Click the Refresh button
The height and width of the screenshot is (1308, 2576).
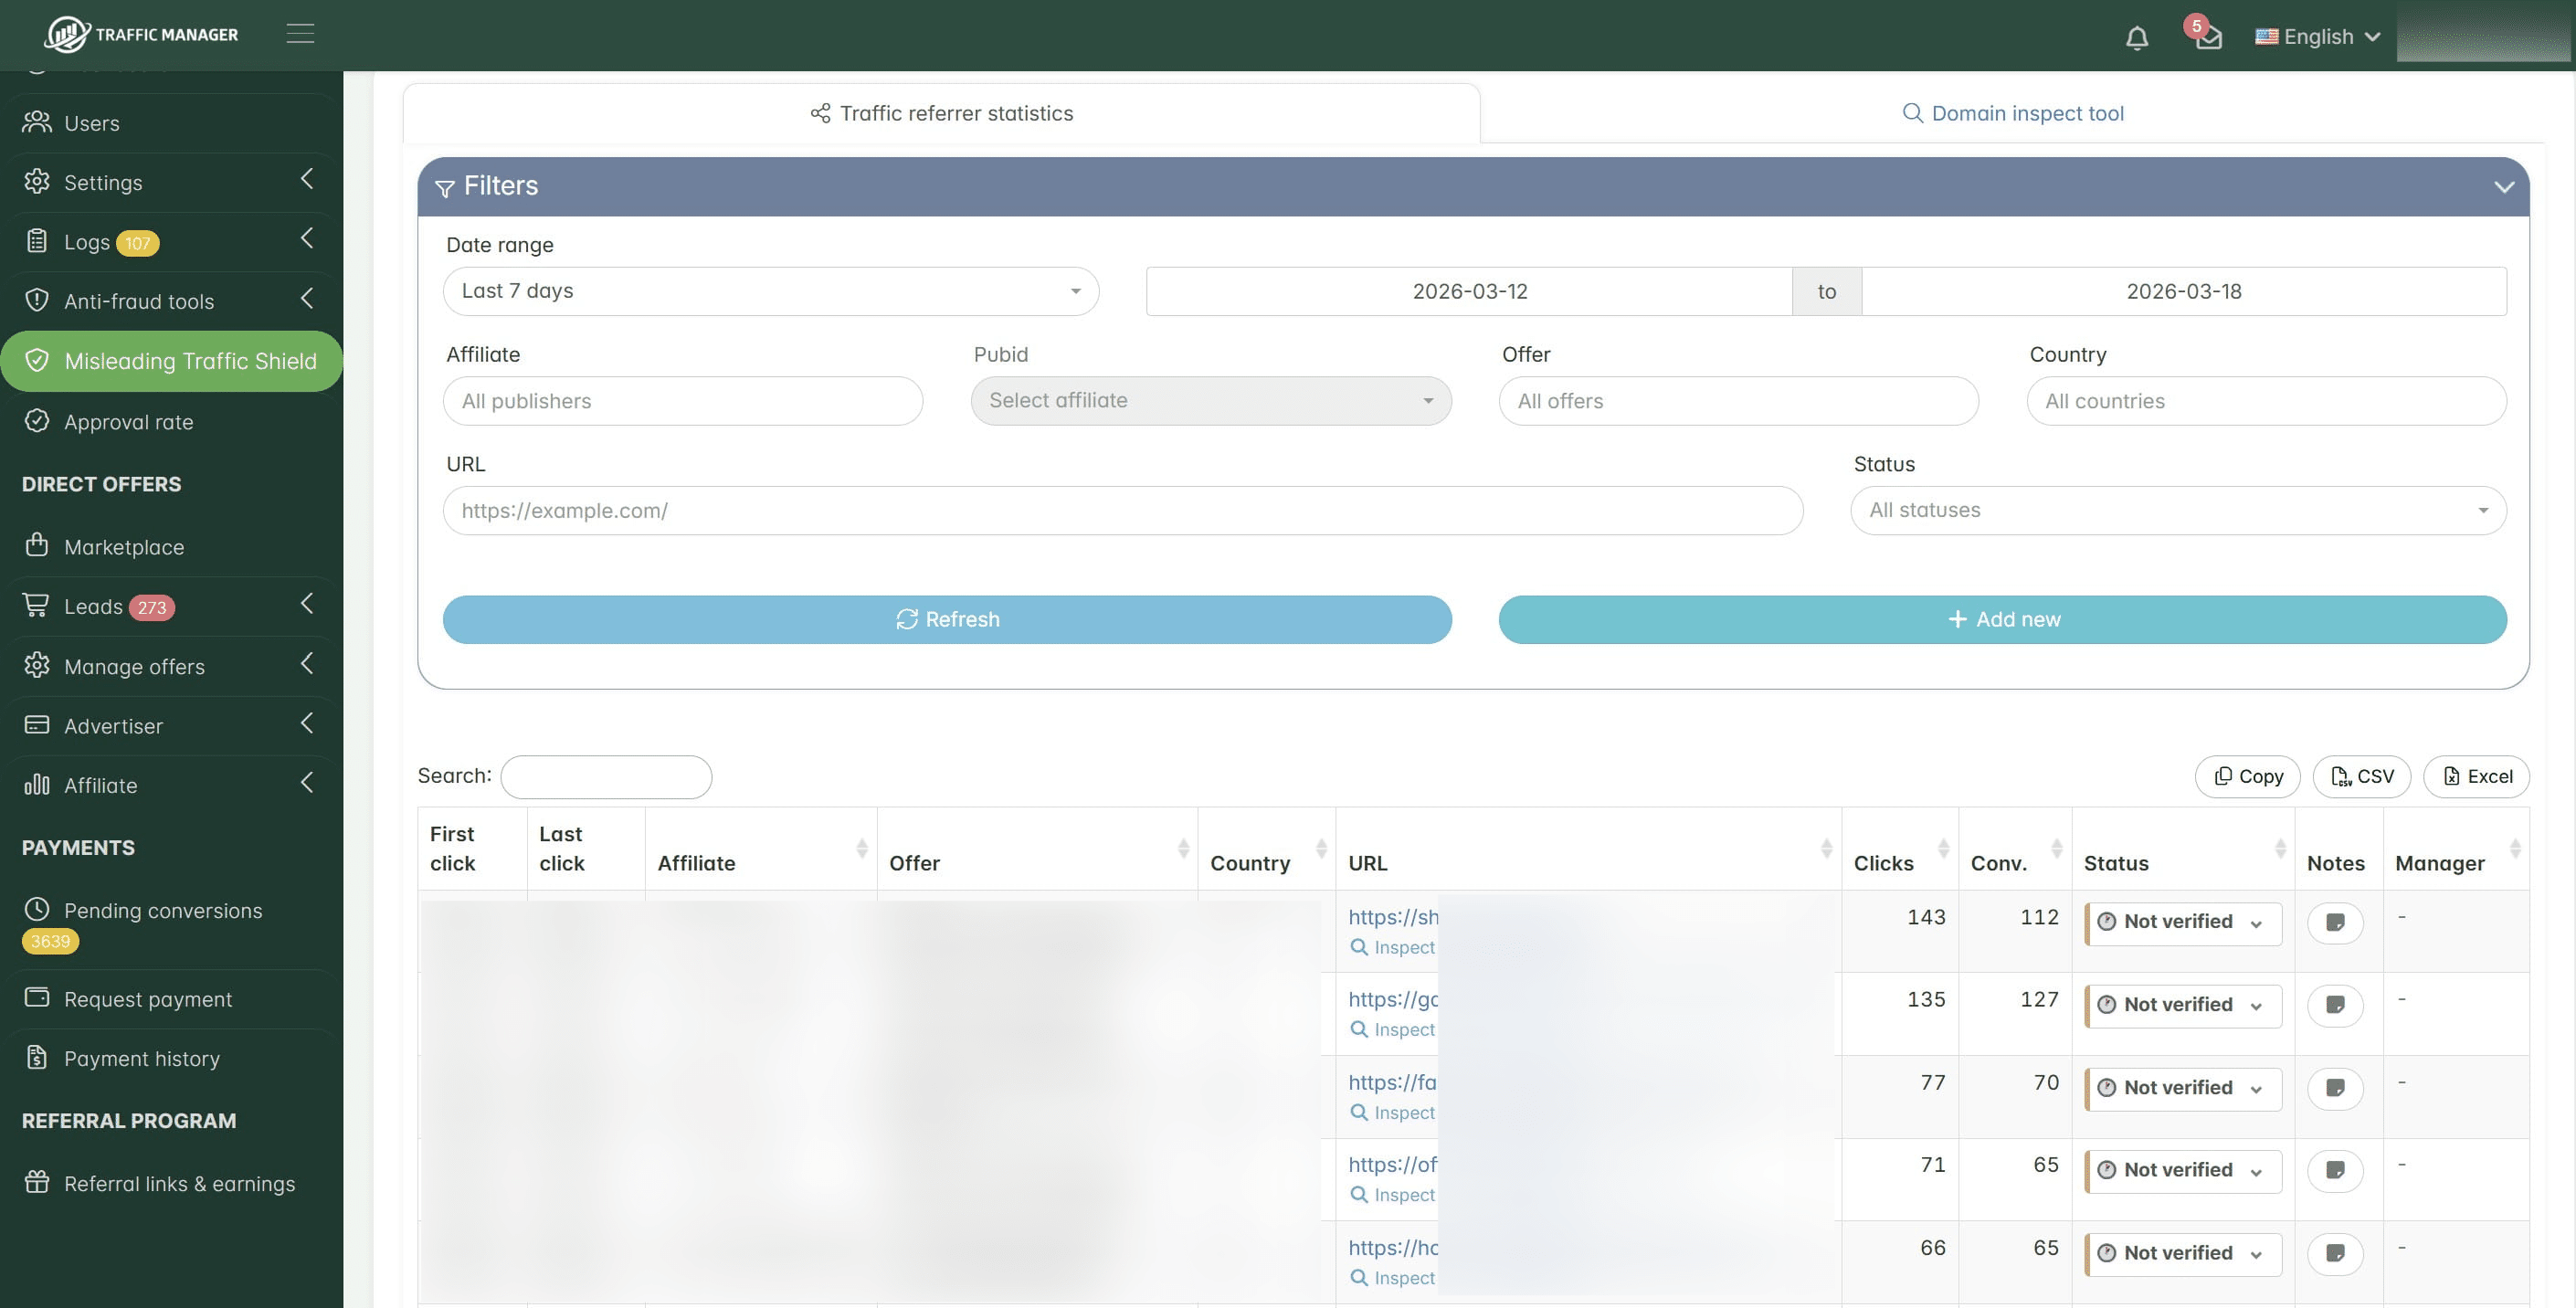point(947,620)
